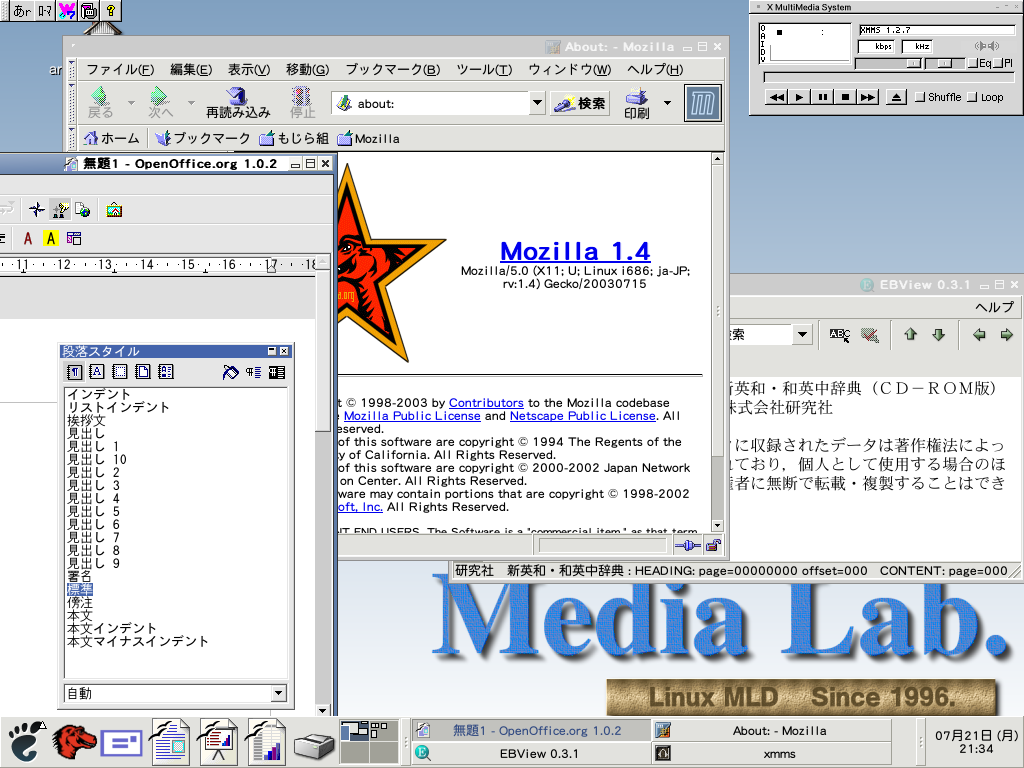Open 編集(E) menu in Mozilla
Viewport: 1024px width, 768px height.
(191, 69)
